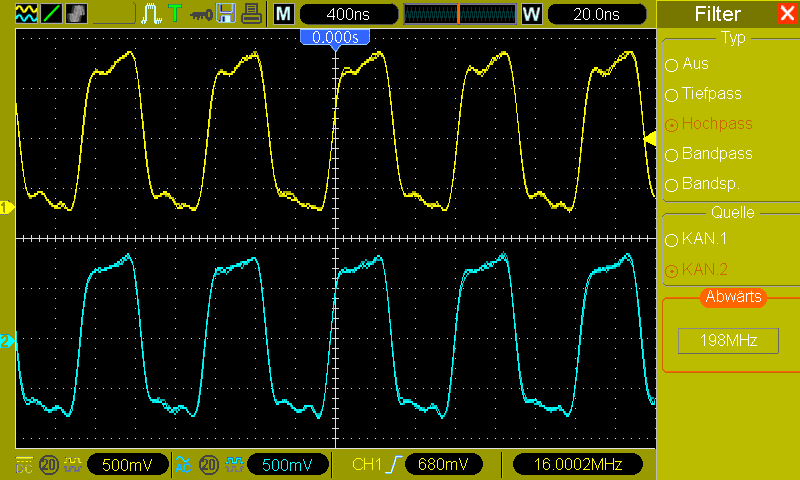Click the key lock icon
This screenshot has width=800, height=480.
tap(201, 15)
